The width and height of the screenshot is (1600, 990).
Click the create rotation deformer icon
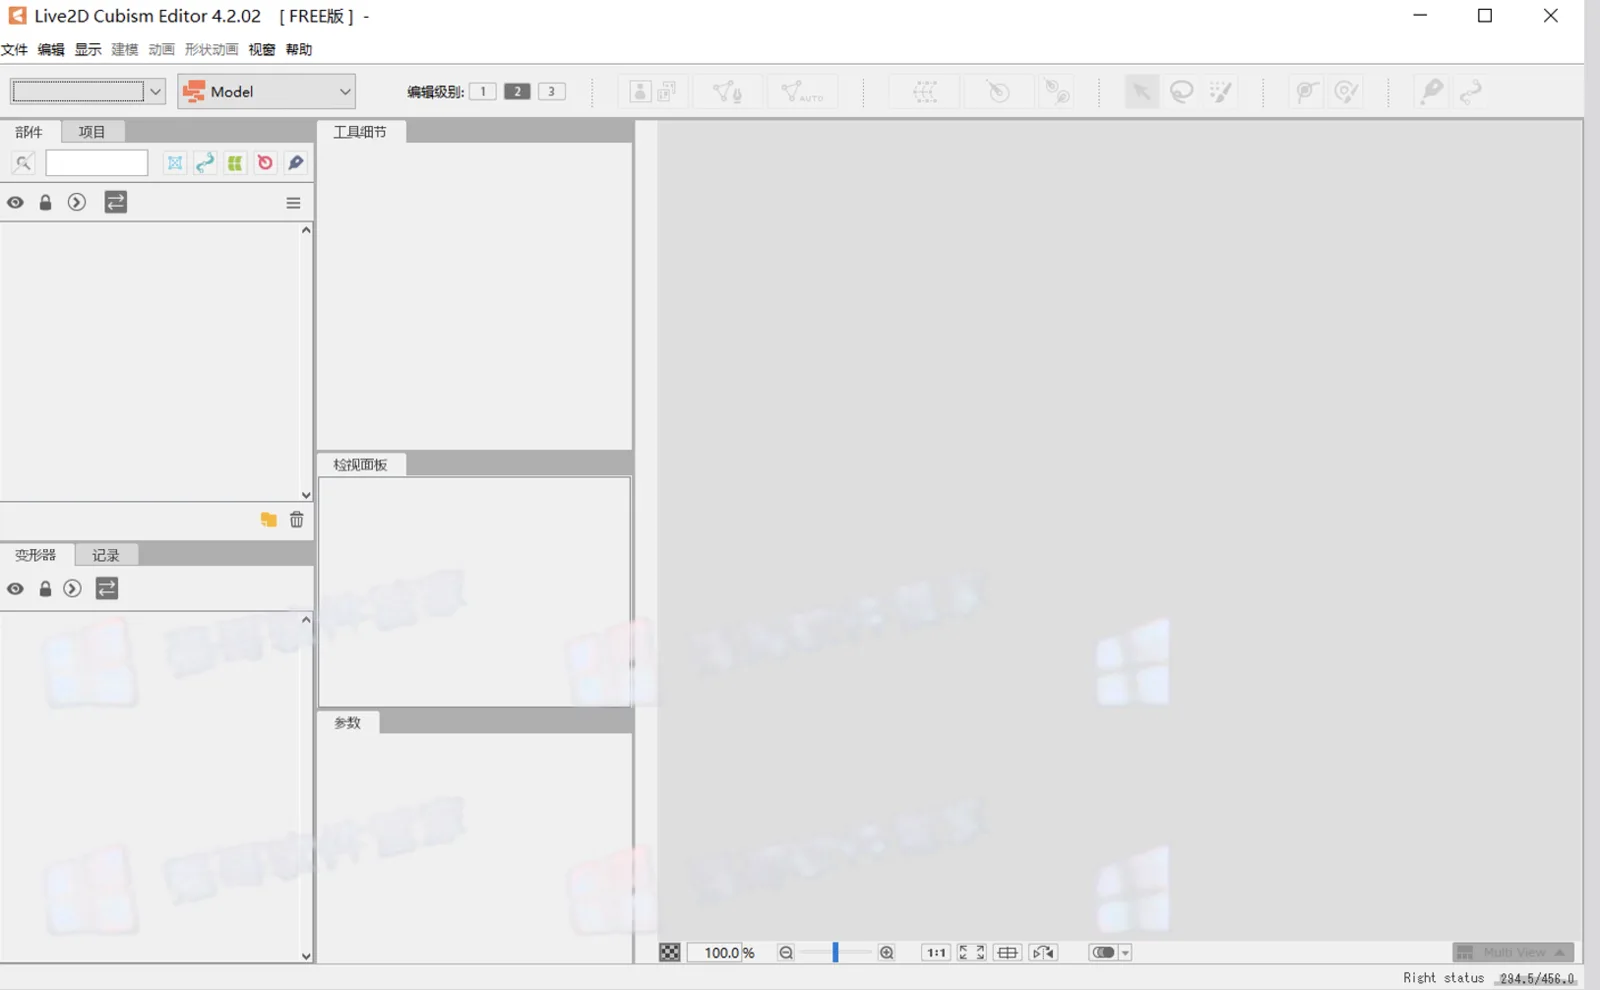pyautogui.click(x=997, y=92)
